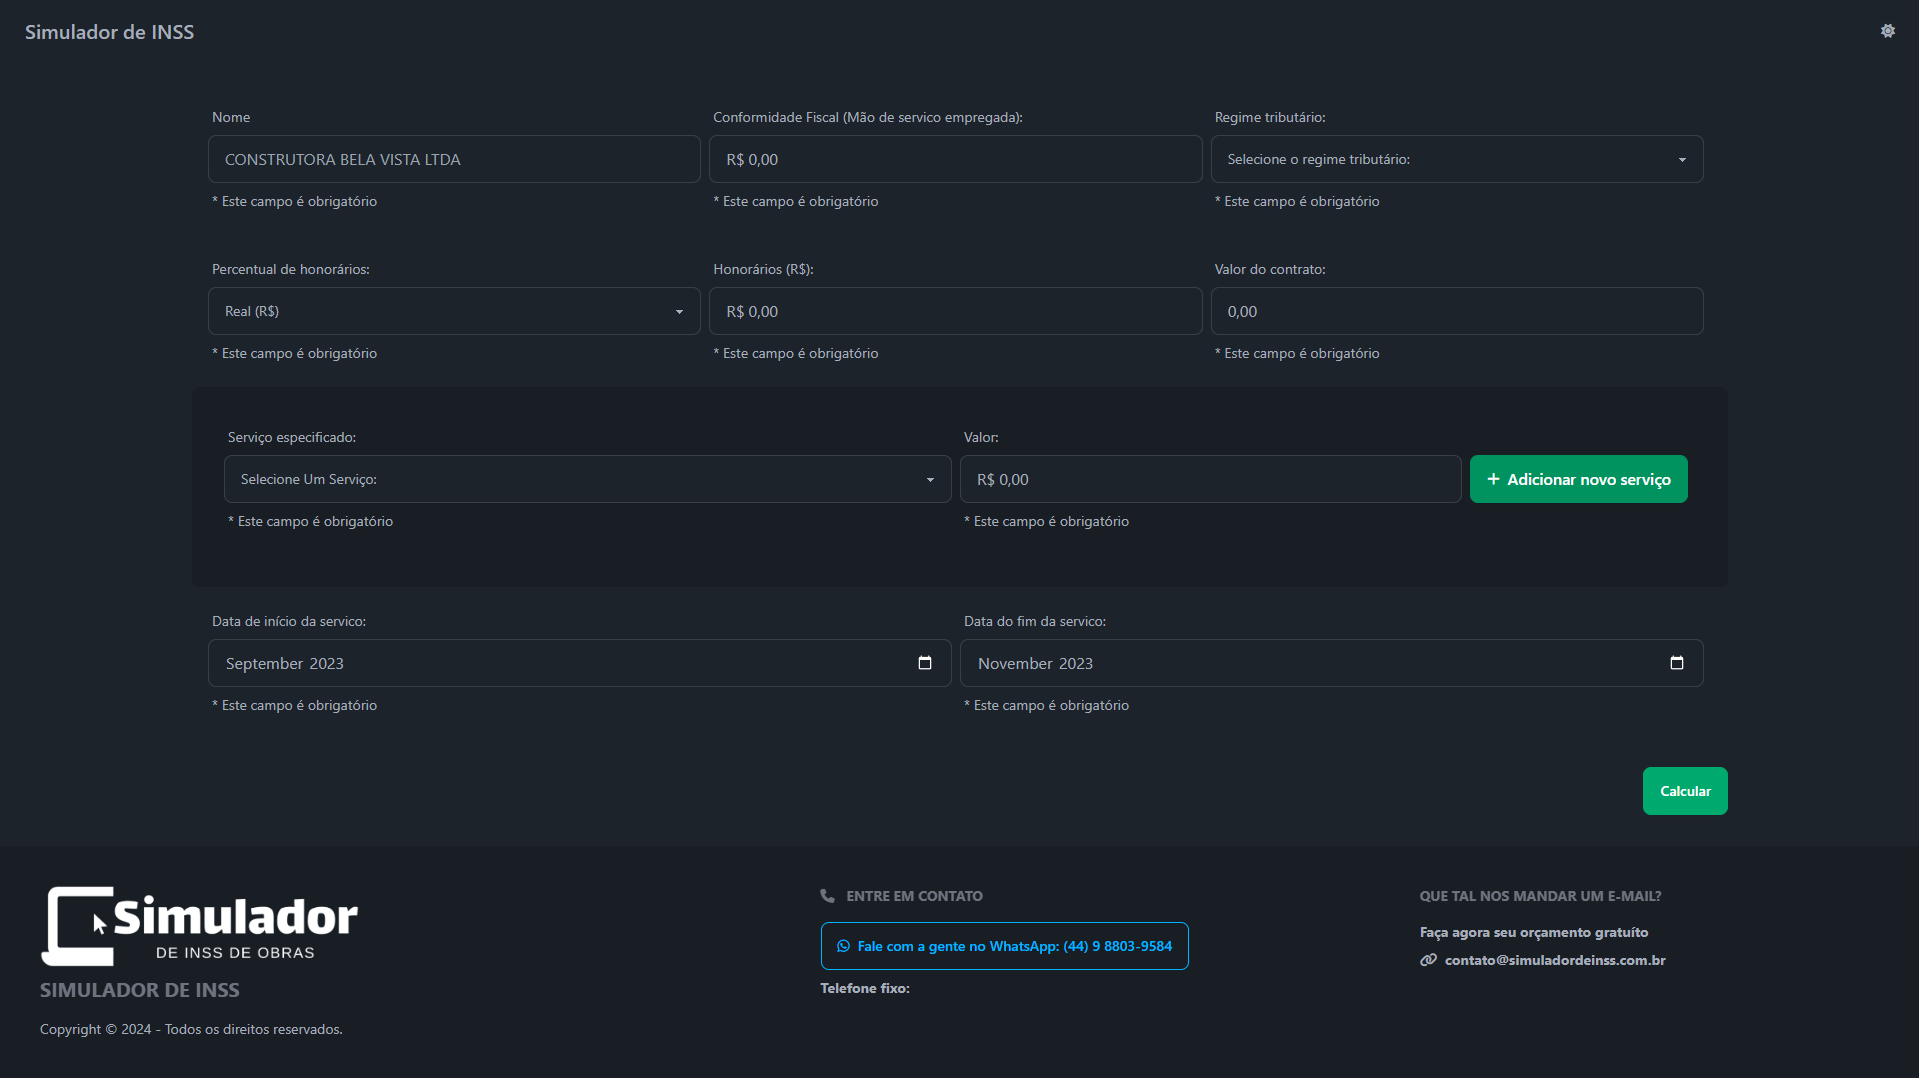Viewport: 1919px width, 1078px height.
Task: Click the link icon beside the contact email
Action: (x=1428, y=960)
